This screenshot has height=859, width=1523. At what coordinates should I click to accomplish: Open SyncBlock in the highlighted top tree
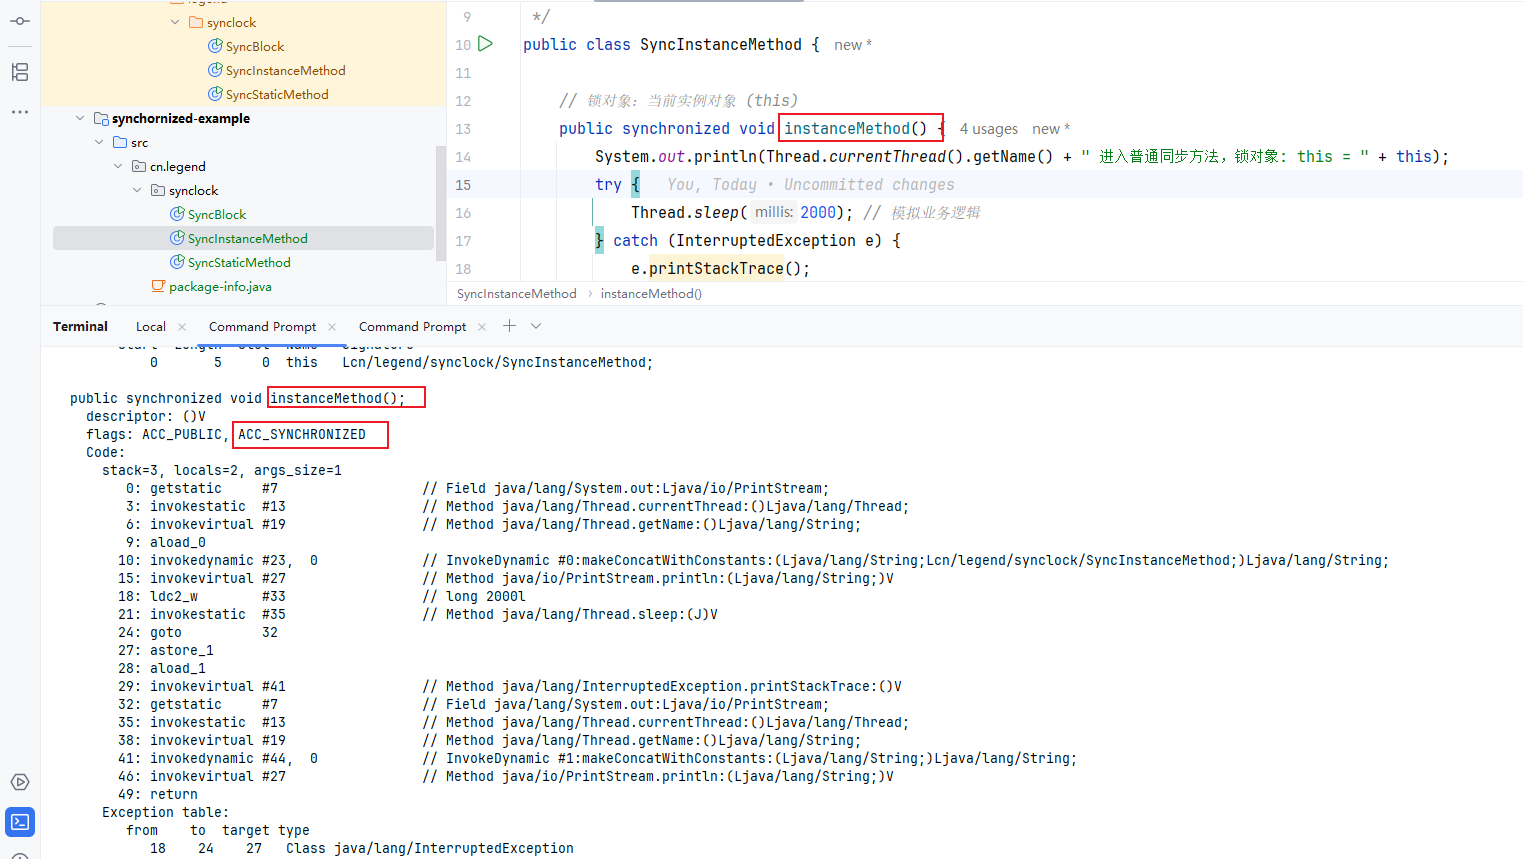click(x=254, y=46)
